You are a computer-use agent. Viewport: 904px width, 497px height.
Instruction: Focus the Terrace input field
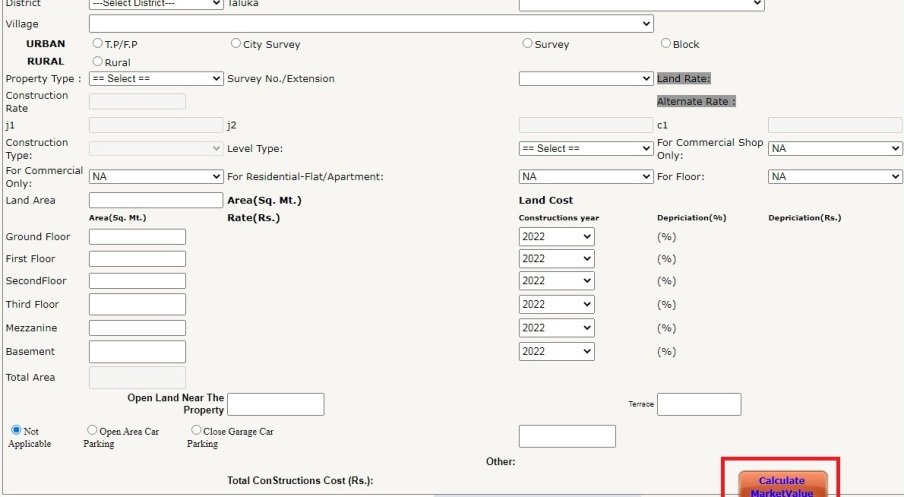coord(699,404)
